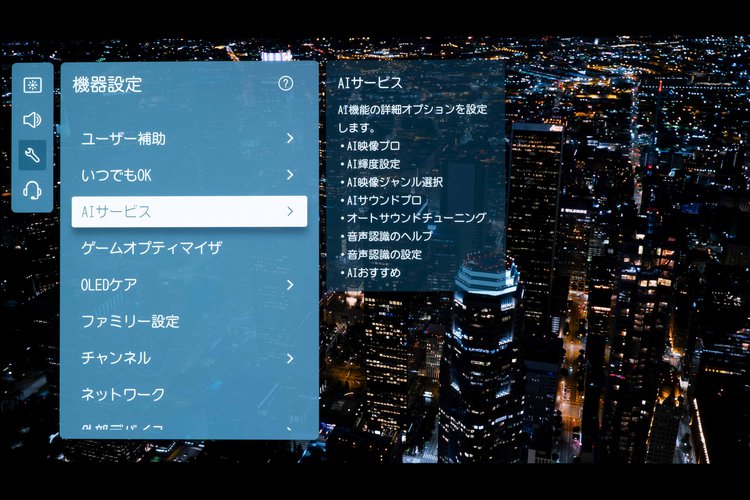Select the ユーザー補助 menu item

(x=123, y=138)
